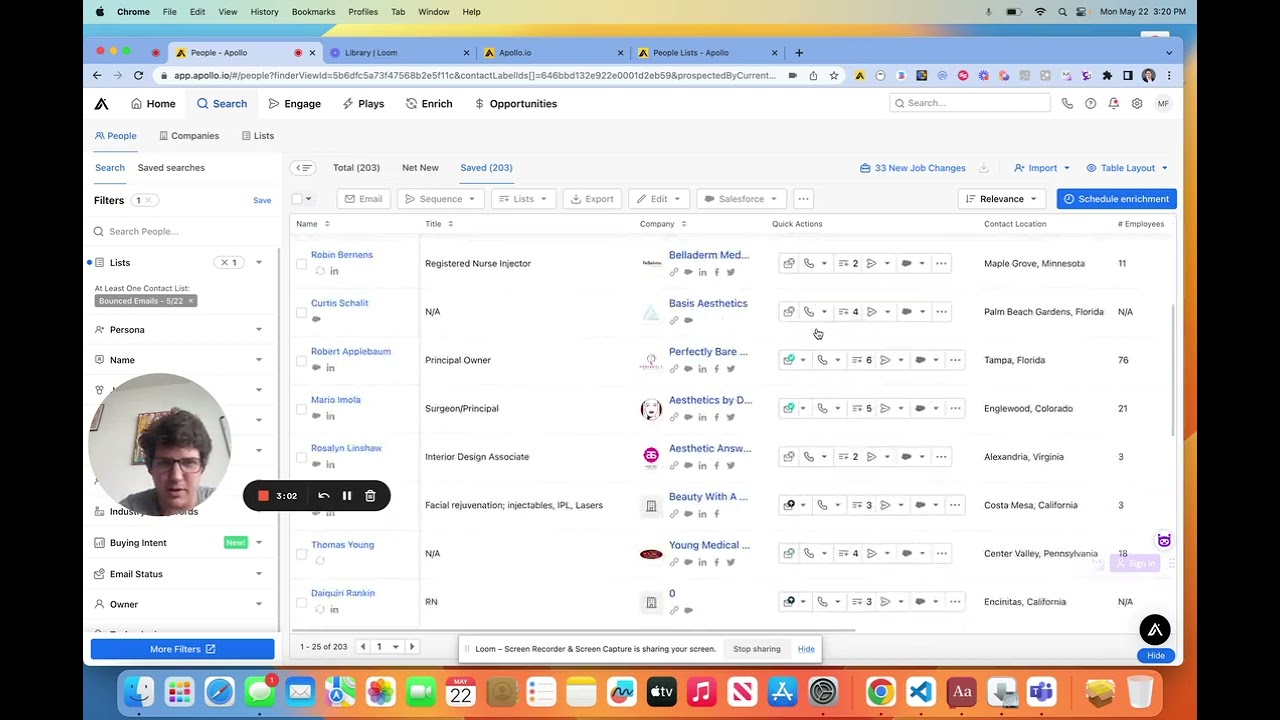Open the settings gear in Apollo header

pos(1137,104)
